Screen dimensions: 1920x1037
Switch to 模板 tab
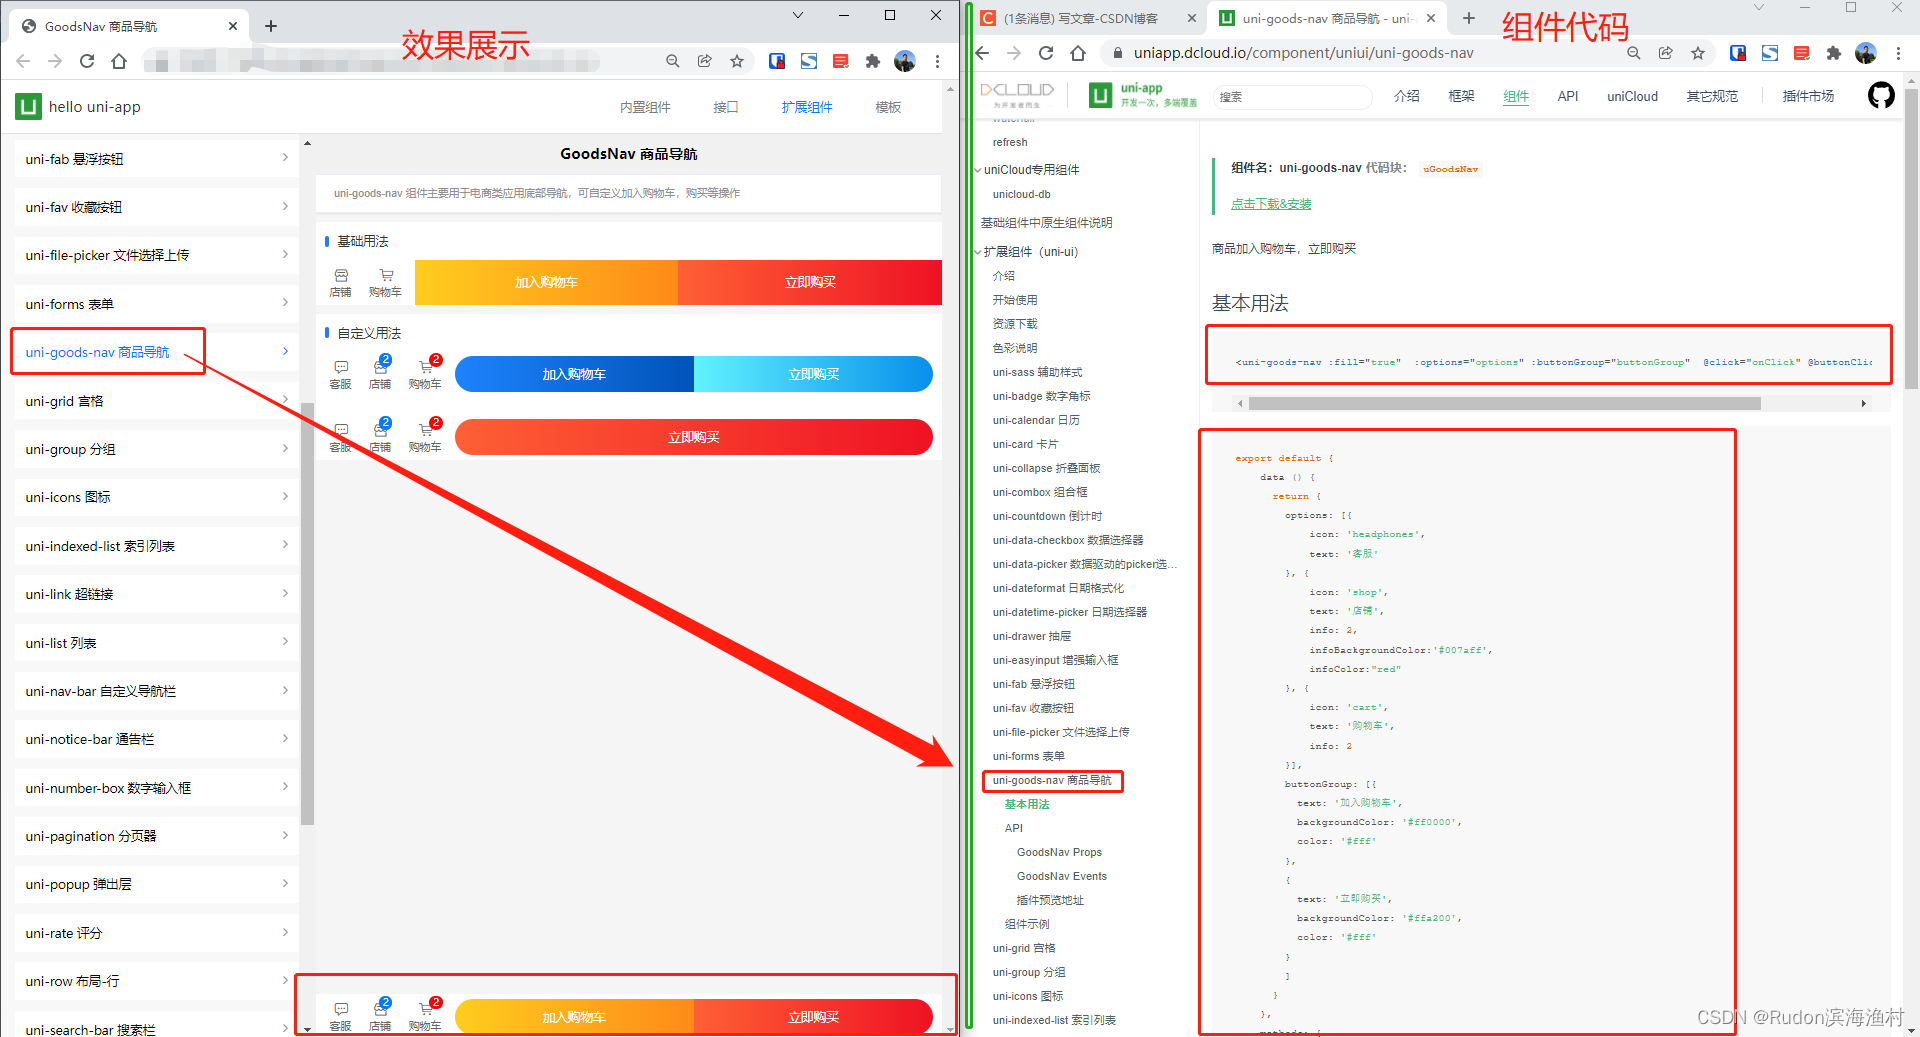pos(888,107)
